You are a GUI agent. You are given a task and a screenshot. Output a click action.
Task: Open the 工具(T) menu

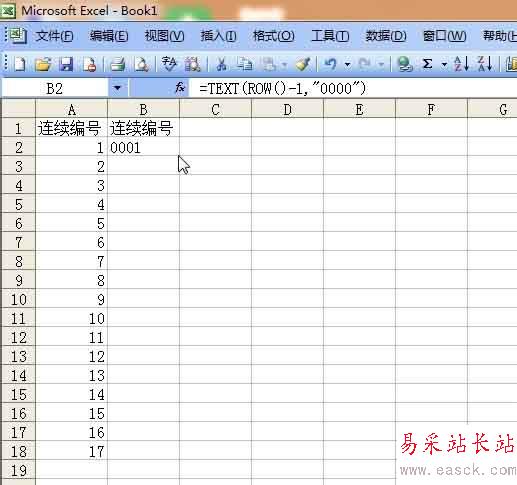pos(330,36)
